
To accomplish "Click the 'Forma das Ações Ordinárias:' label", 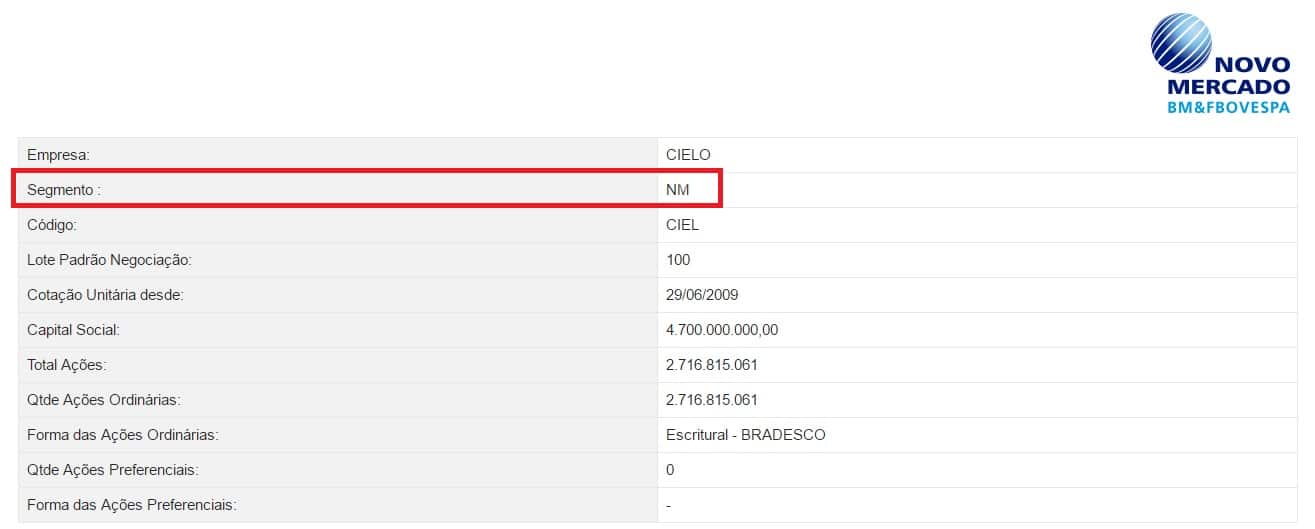I will click(x=123, y=435).
